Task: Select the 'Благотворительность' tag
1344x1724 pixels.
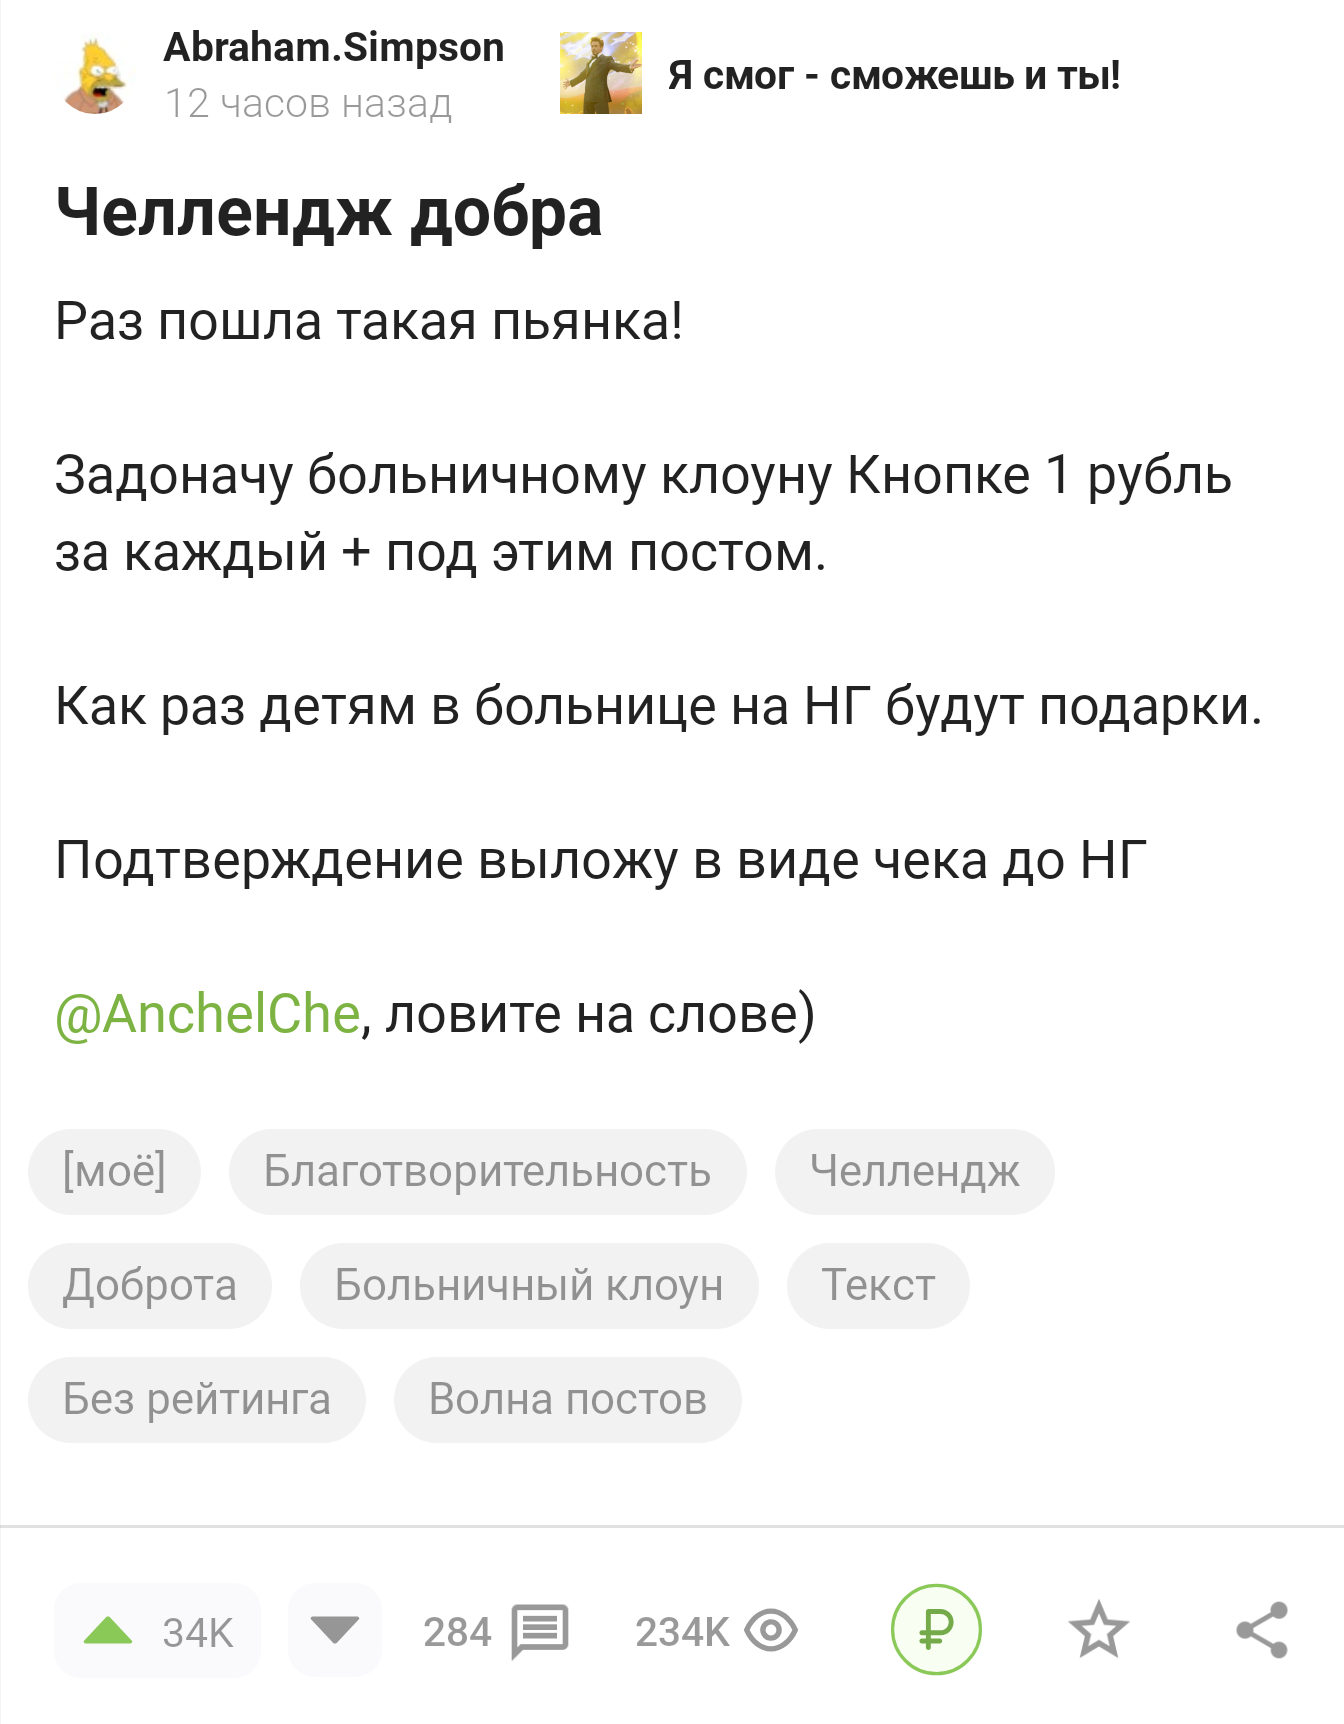Action: point(487,1171)
